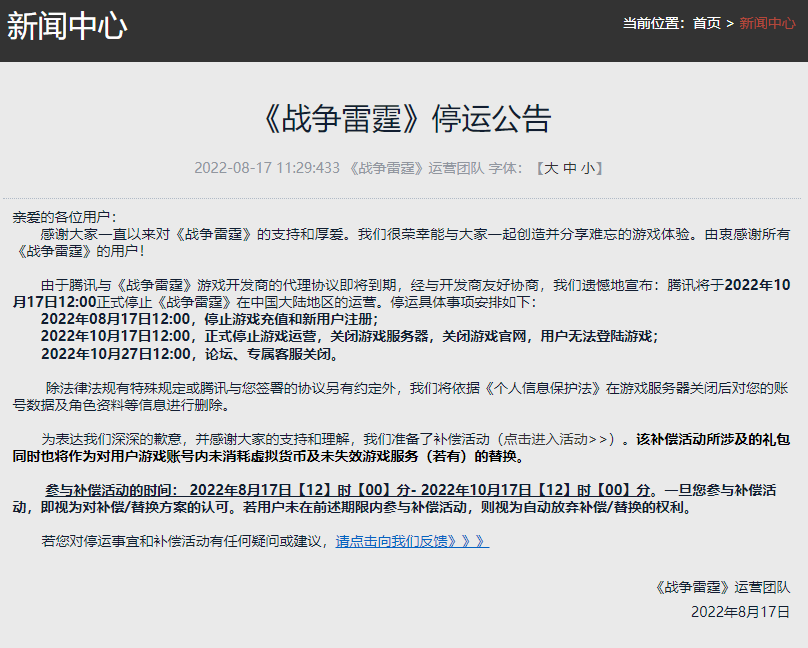Click the author 《战争雷霆》运营团队 beside the timestamp
The width and height of the screenshot is (808, 648).
(x=415, y=168)
